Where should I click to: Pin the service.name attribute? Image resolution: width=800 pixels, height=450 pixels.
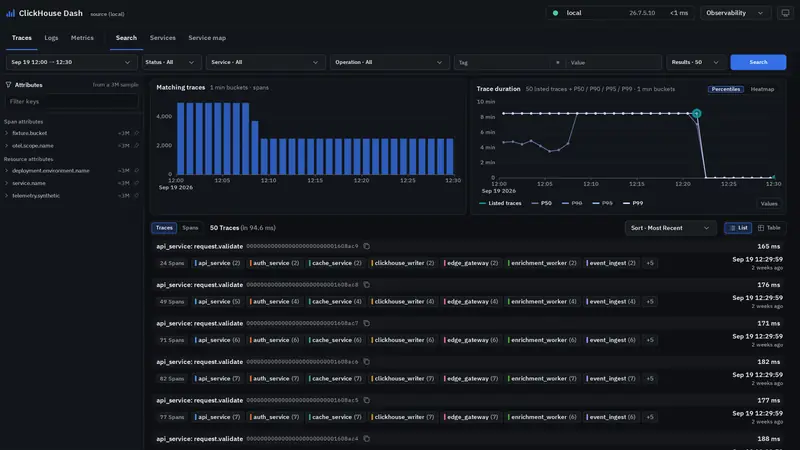[x=137, y=183]
